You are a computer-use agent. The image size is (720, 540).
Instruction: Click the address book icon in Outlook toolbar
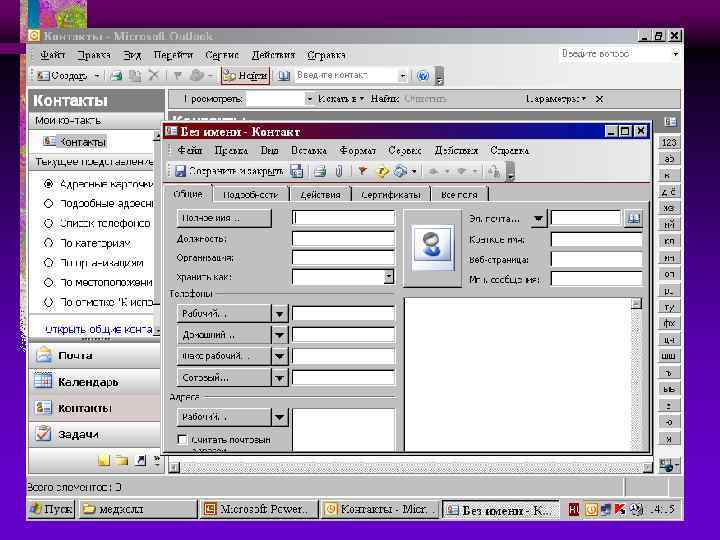[284, 76]
